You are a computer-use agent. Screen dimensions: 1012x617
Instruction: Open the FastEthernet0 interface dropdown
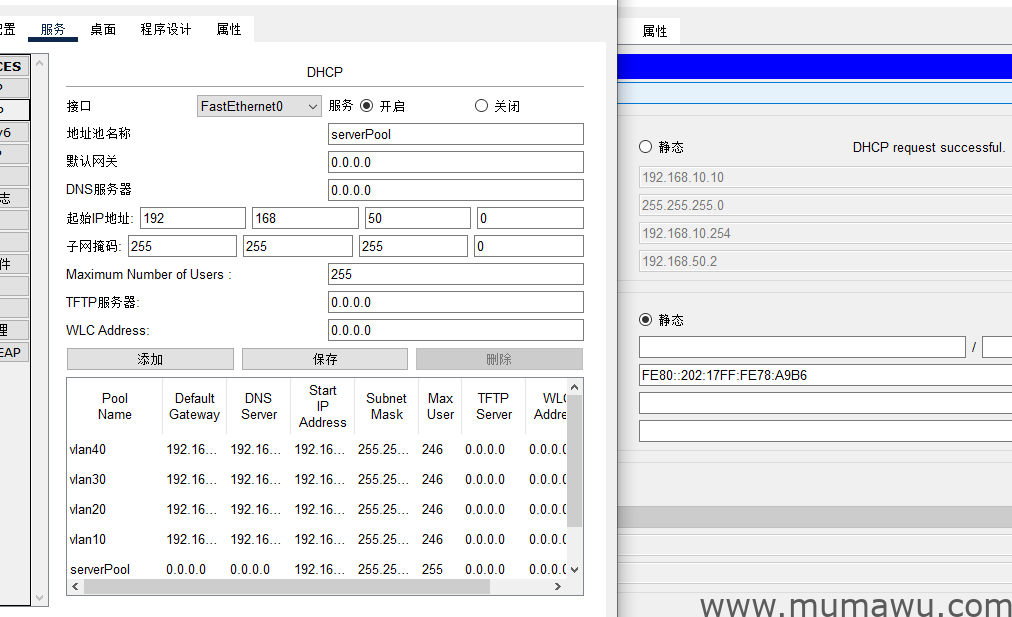[259, 106]
